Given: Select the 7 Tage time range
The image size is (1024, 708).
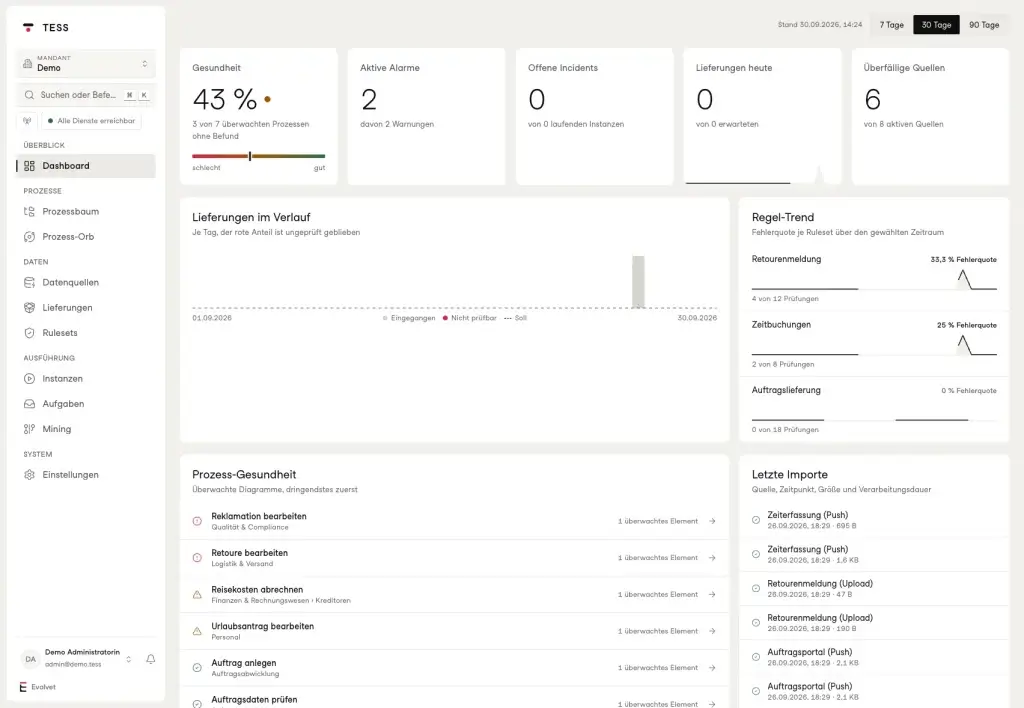Looking at the screenshot, I should pyautogui.click(x=891, y=25).
